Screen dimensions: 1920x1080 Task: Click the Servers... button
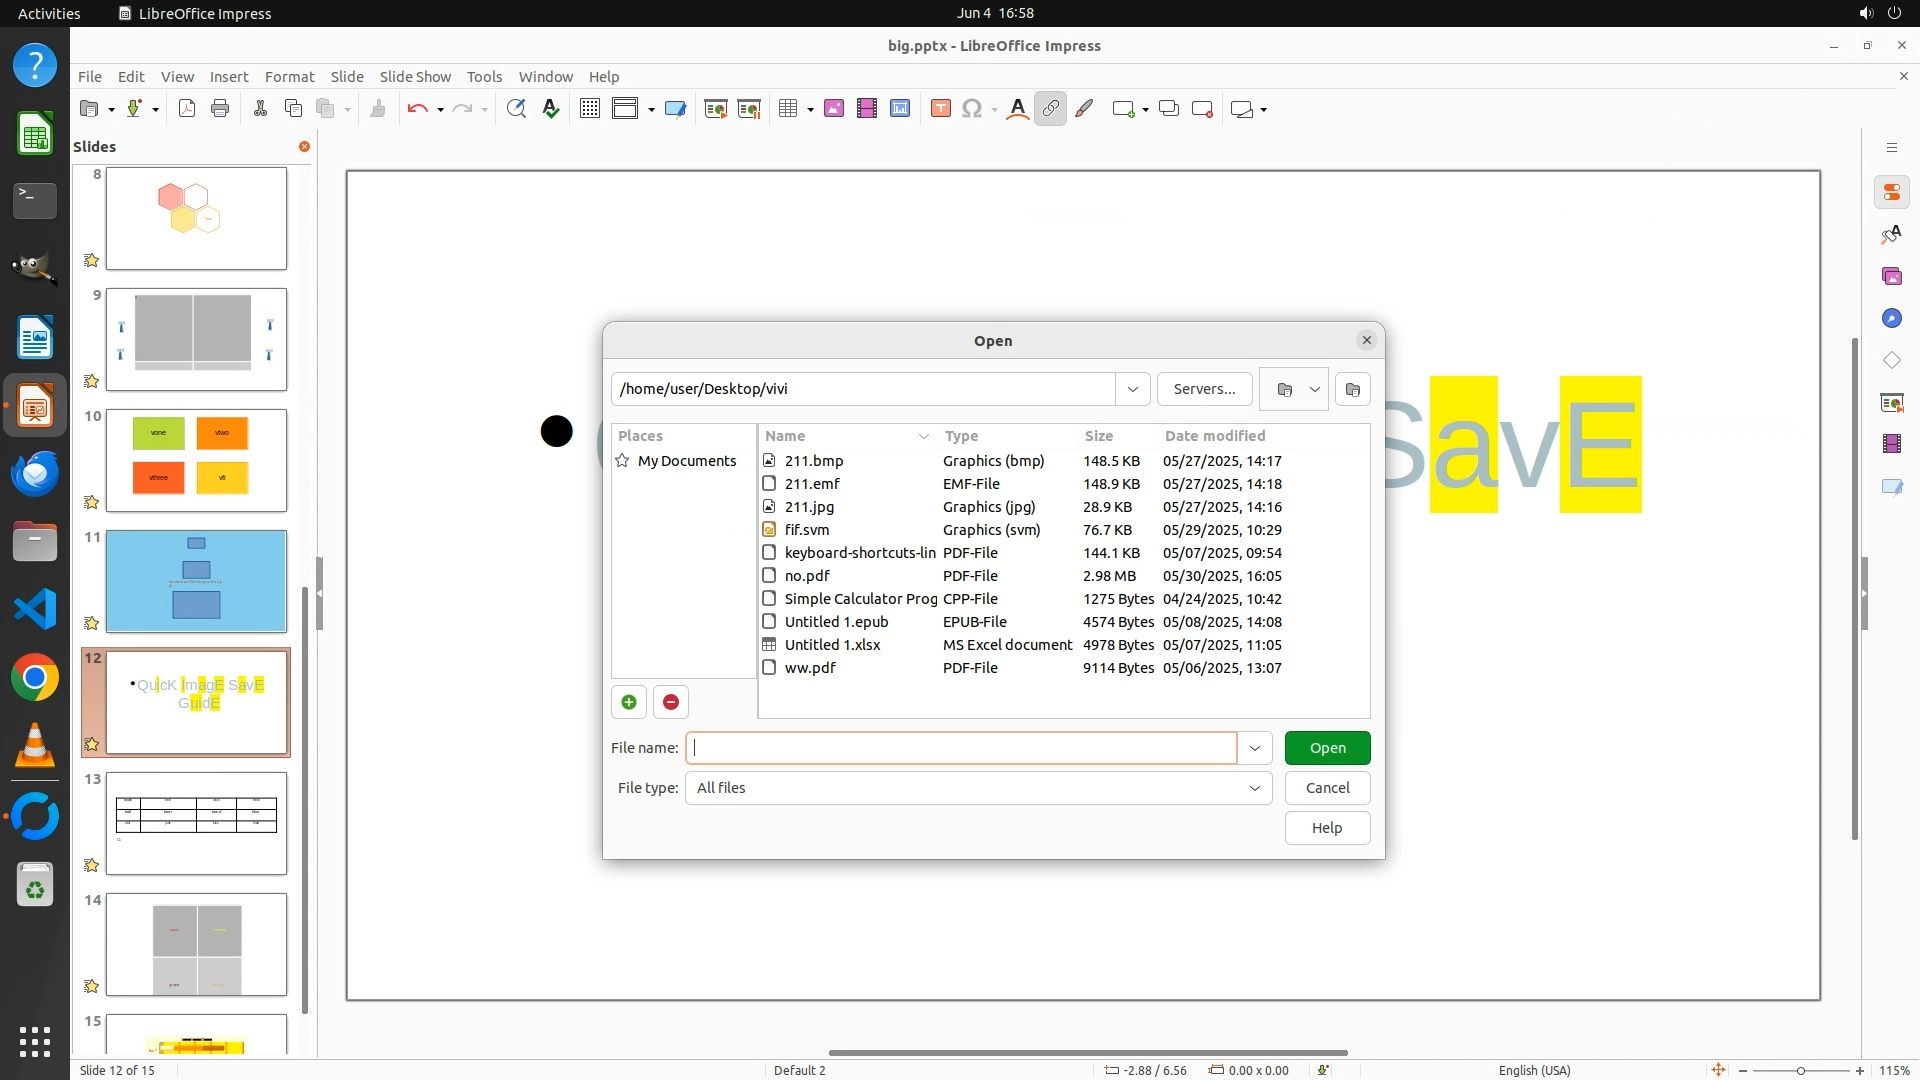click(1204, 389)
